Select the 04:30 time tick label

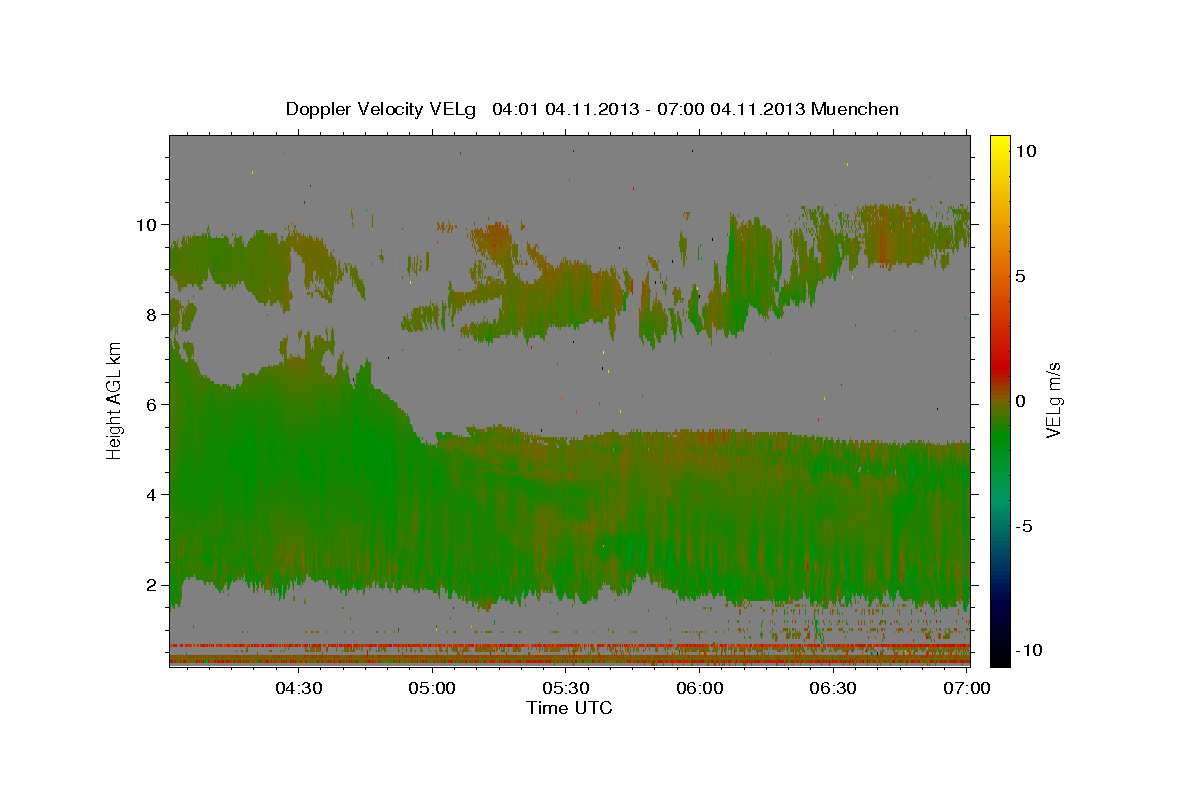(x=298, y=688)
